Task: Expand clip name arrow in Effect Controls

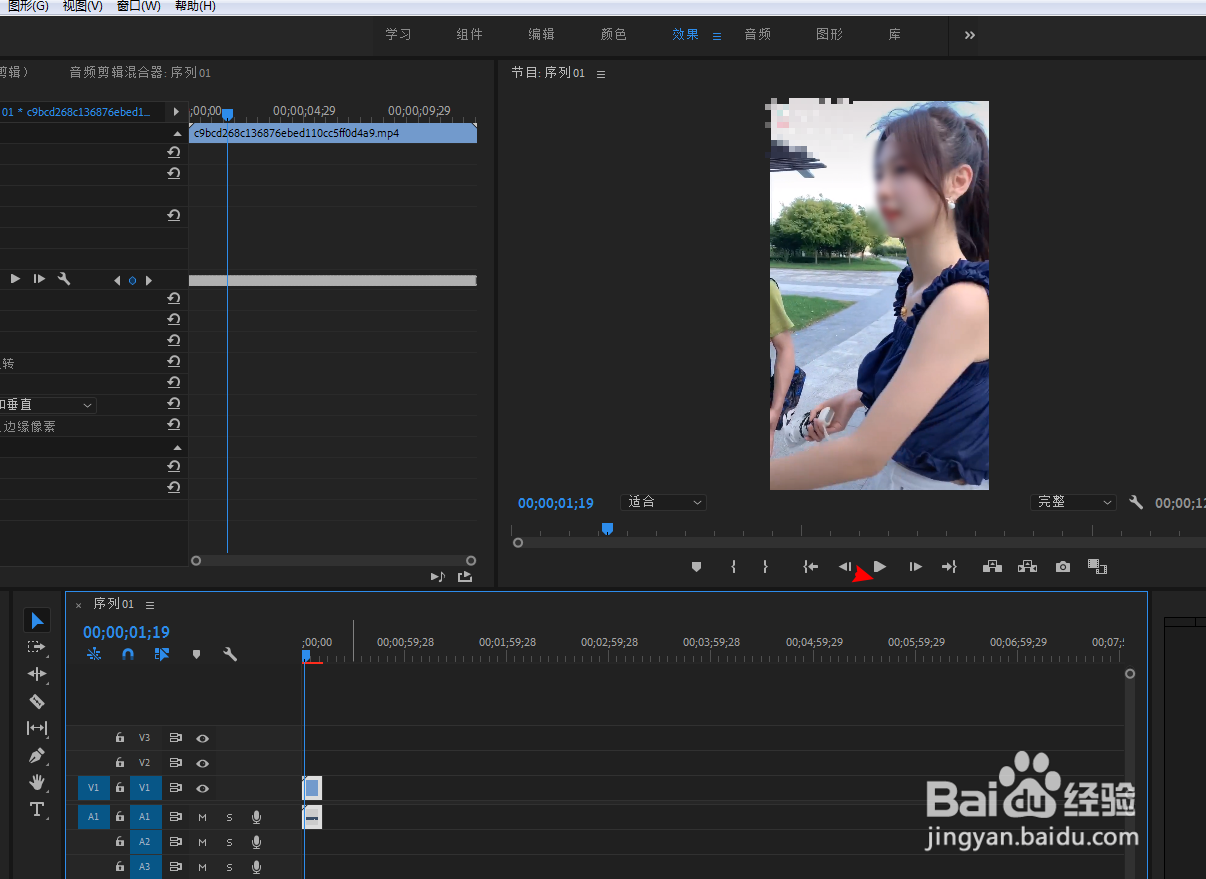Action: [176, 112]
